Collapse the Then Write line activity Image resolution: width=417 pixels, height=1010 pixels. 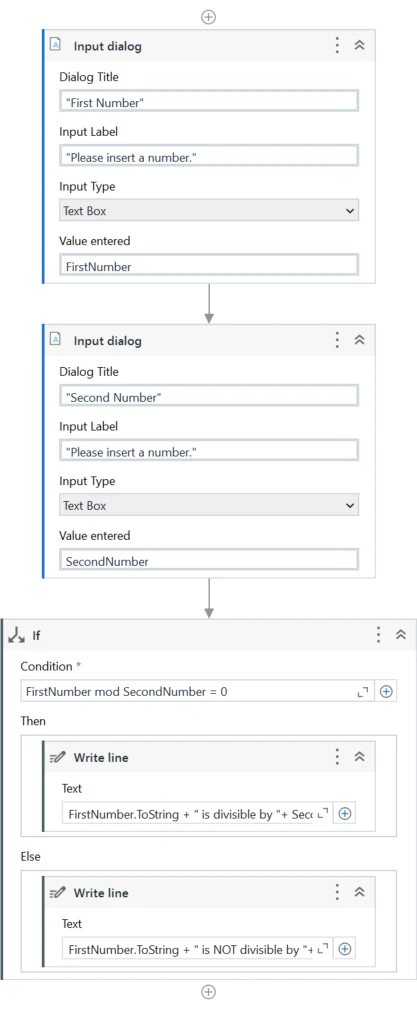360,757
